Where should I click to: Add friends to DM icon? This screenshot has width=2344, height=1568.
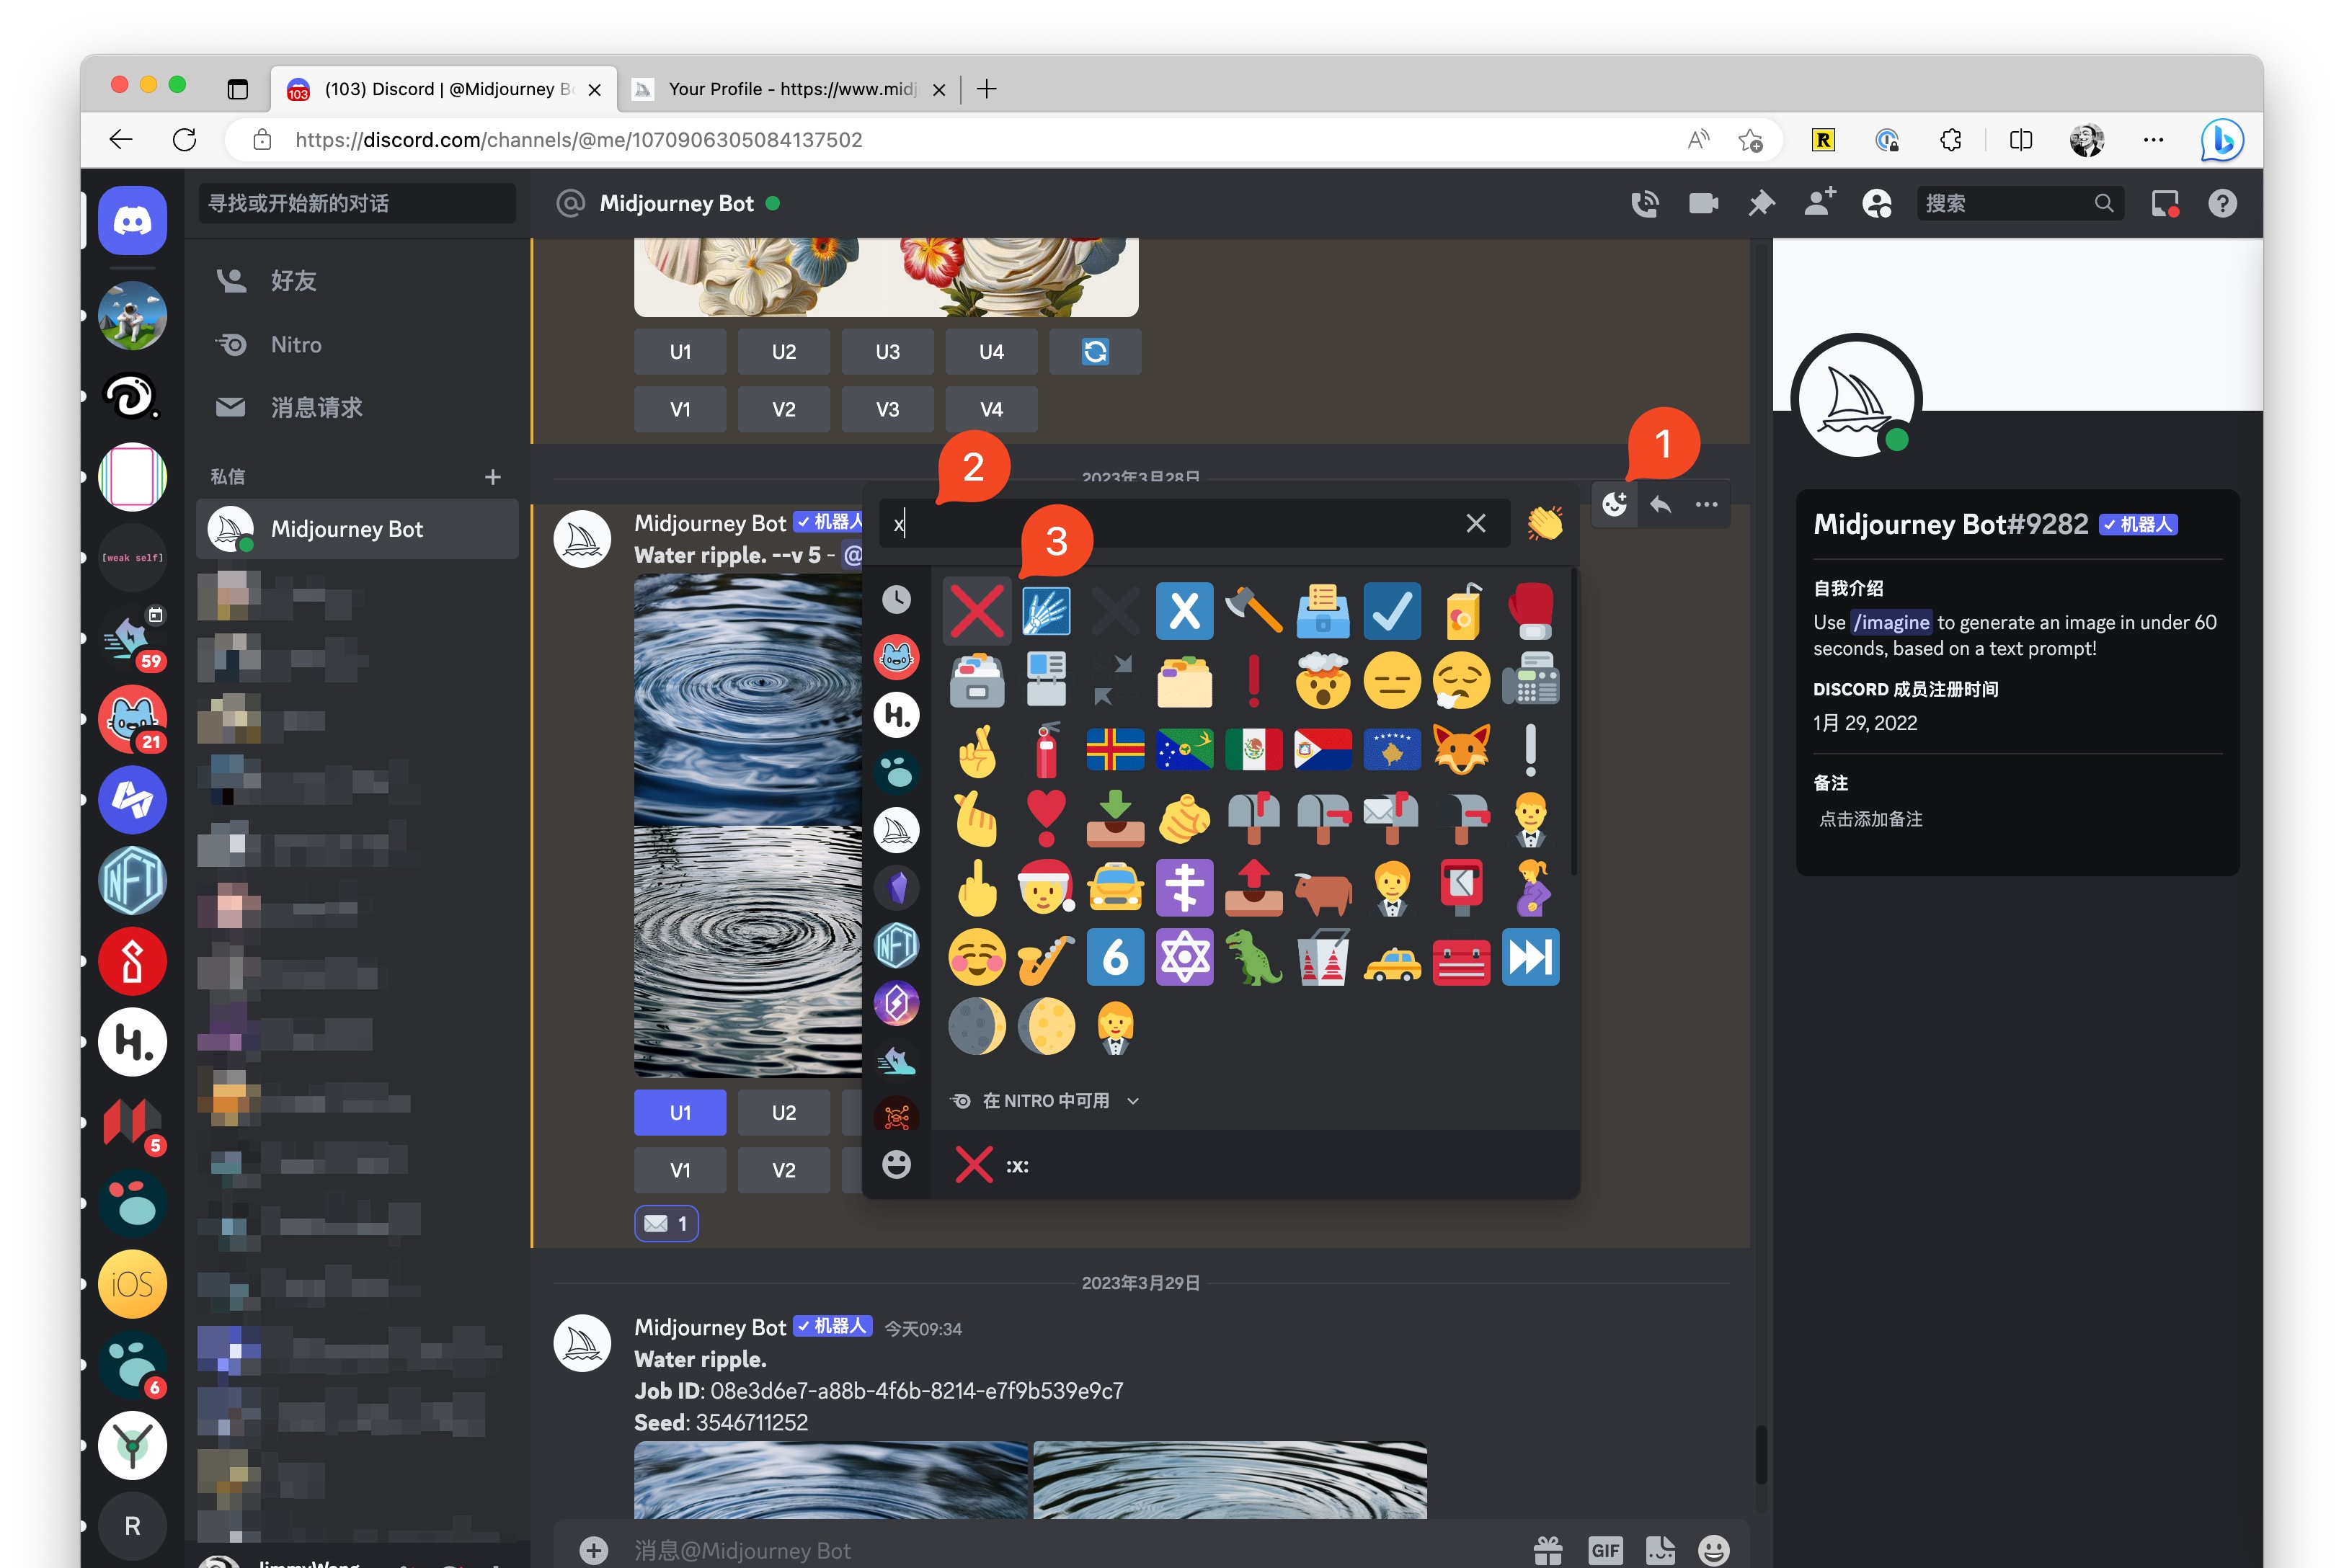tap(1819, 203)
